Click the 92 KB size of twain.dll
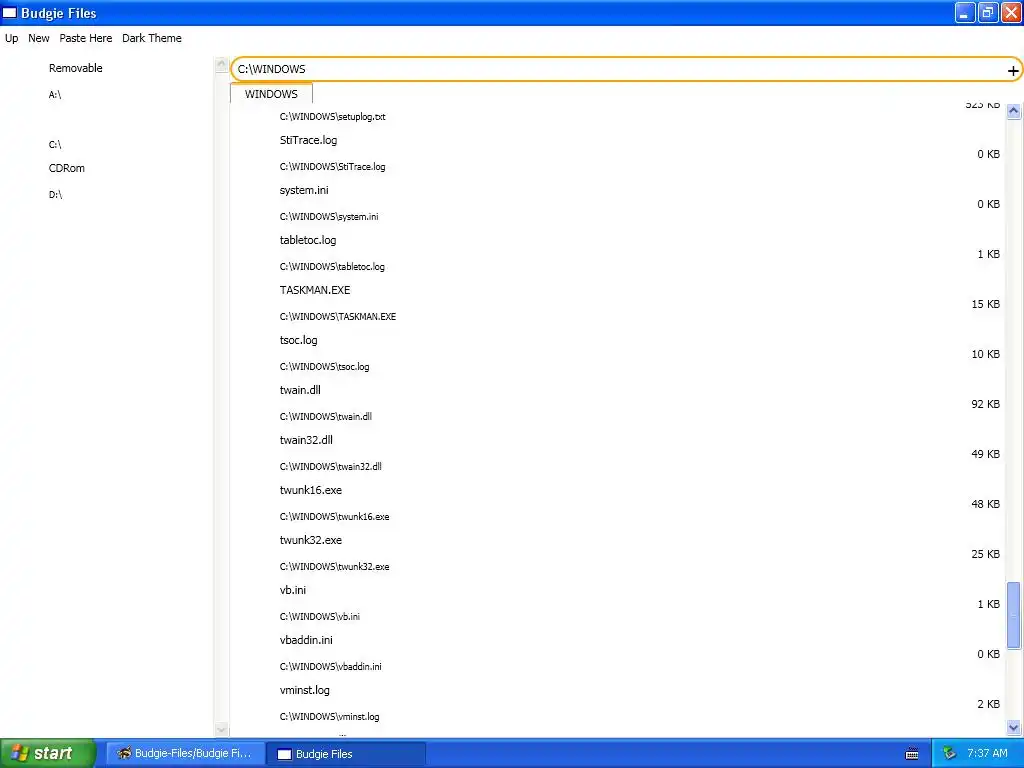Screen dimensions: 1024x768 [x=985, y=404]
